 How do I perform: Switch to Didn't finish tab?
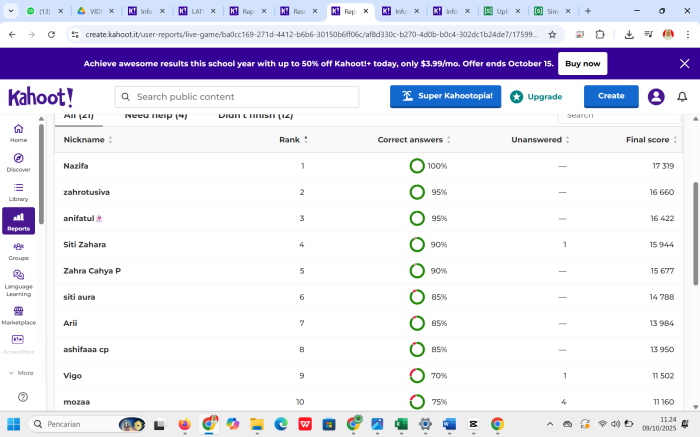click(x=255, y=116)
